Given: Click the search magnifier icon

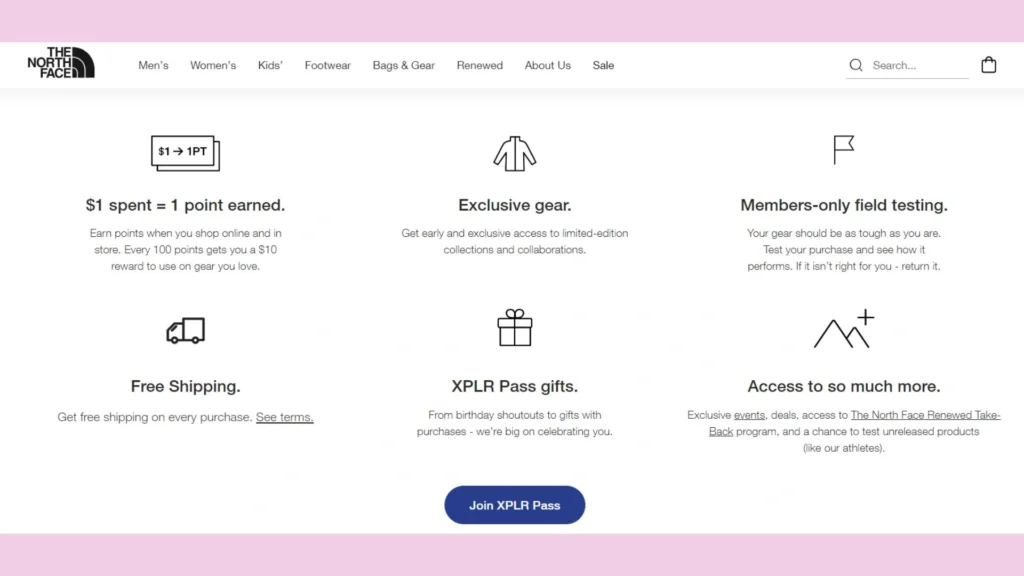Looking at the screenshot, I should tap(856, 65).
